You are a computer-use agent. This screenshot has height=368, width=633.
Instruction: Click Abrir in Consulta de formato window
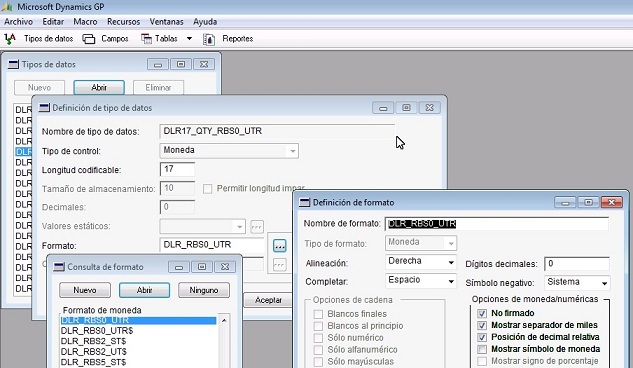(x=144, y=290)
